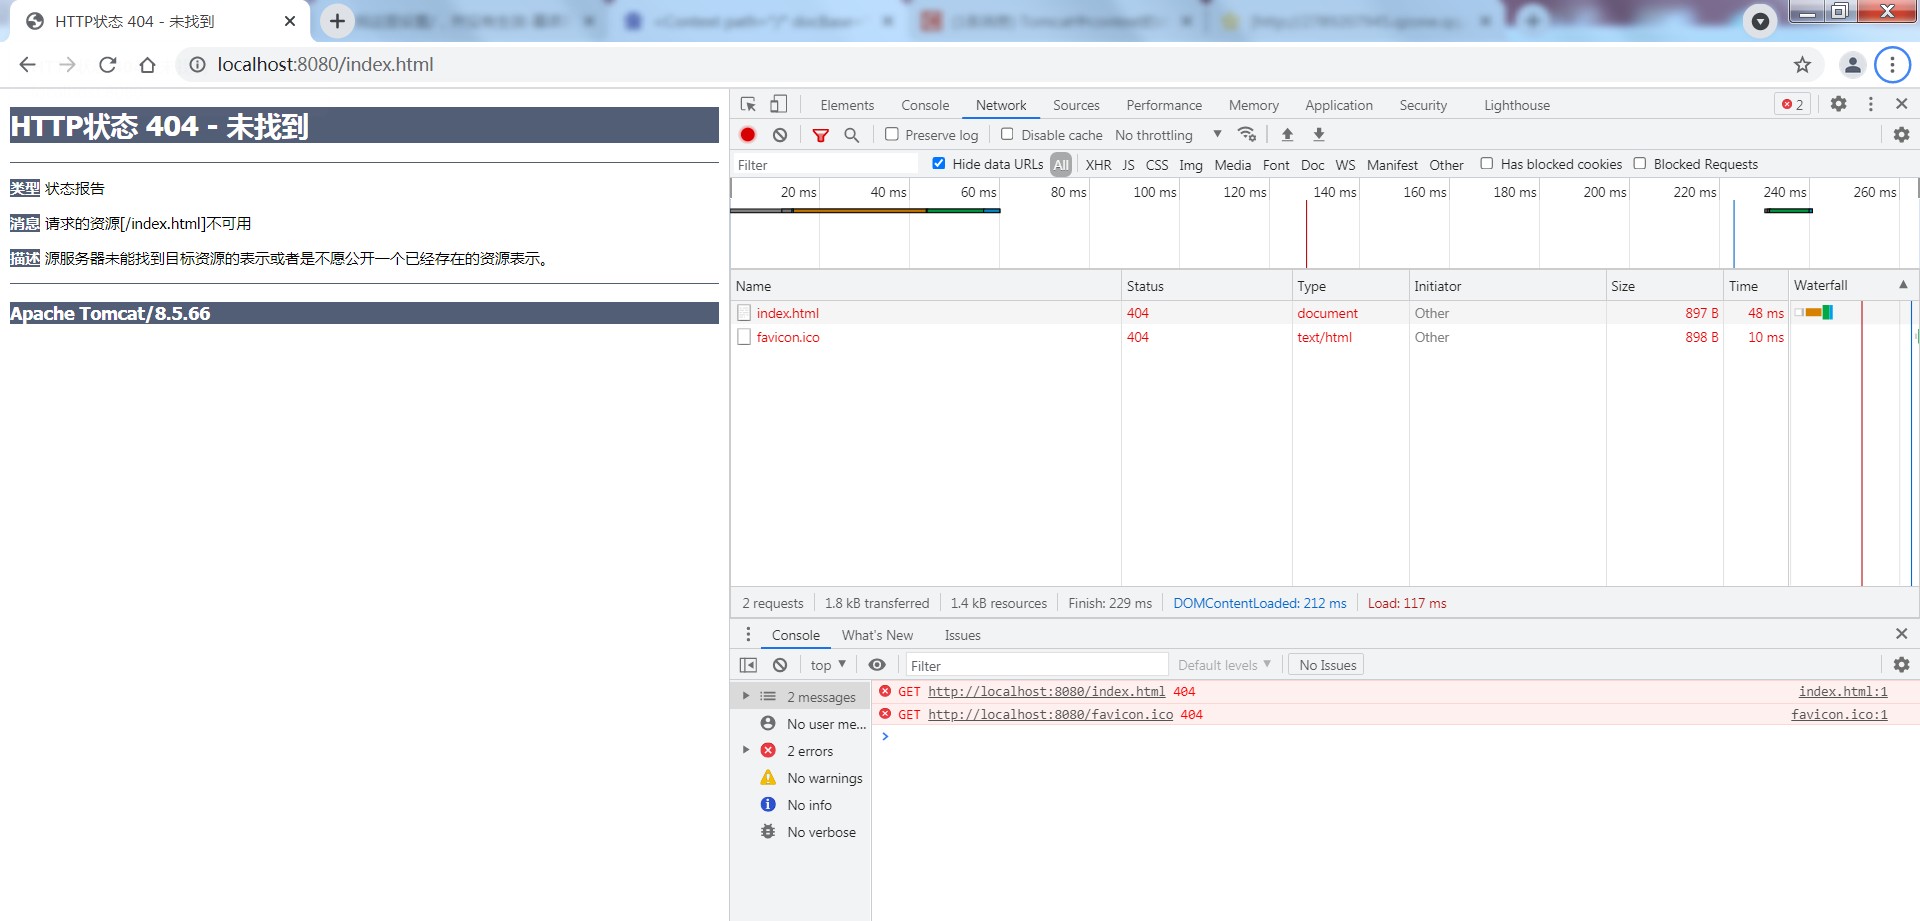Clear the console icon
Image resolution: width=1920 pixels, height=921 pixels.
780,665
